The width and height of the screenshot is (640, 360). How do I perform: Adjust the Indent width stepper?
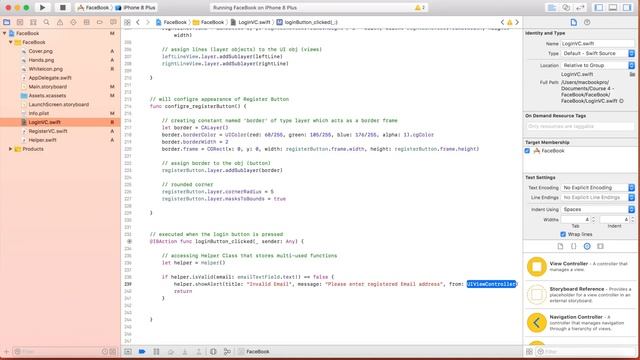633,220
